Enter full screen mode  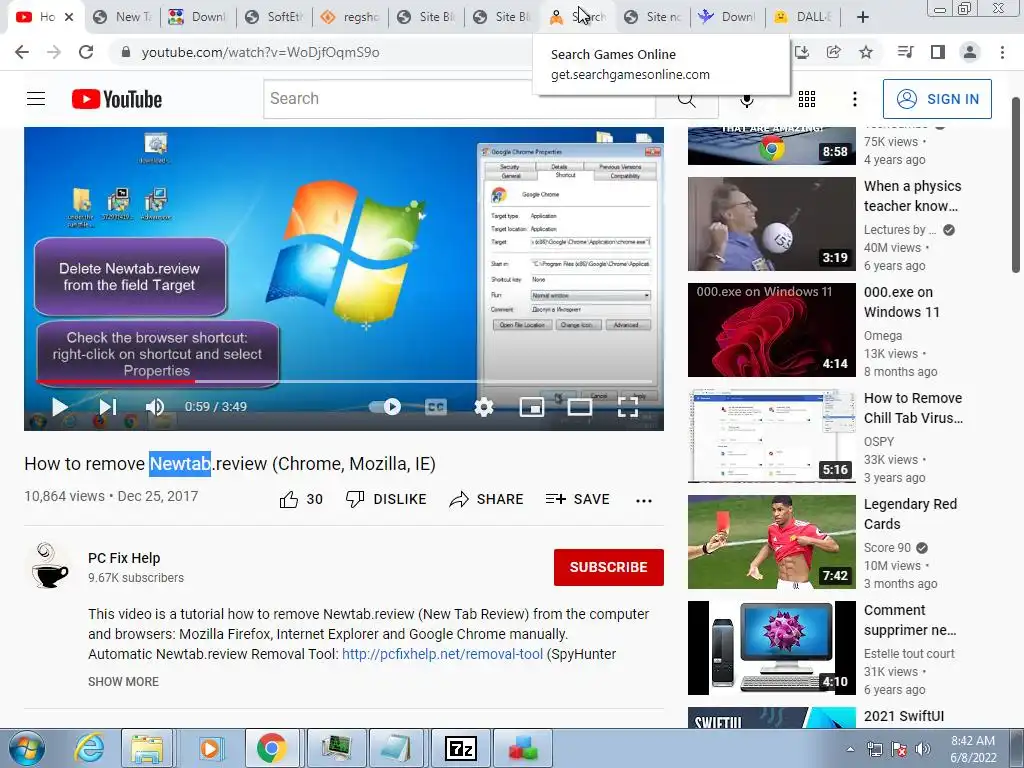click(628, 407)
